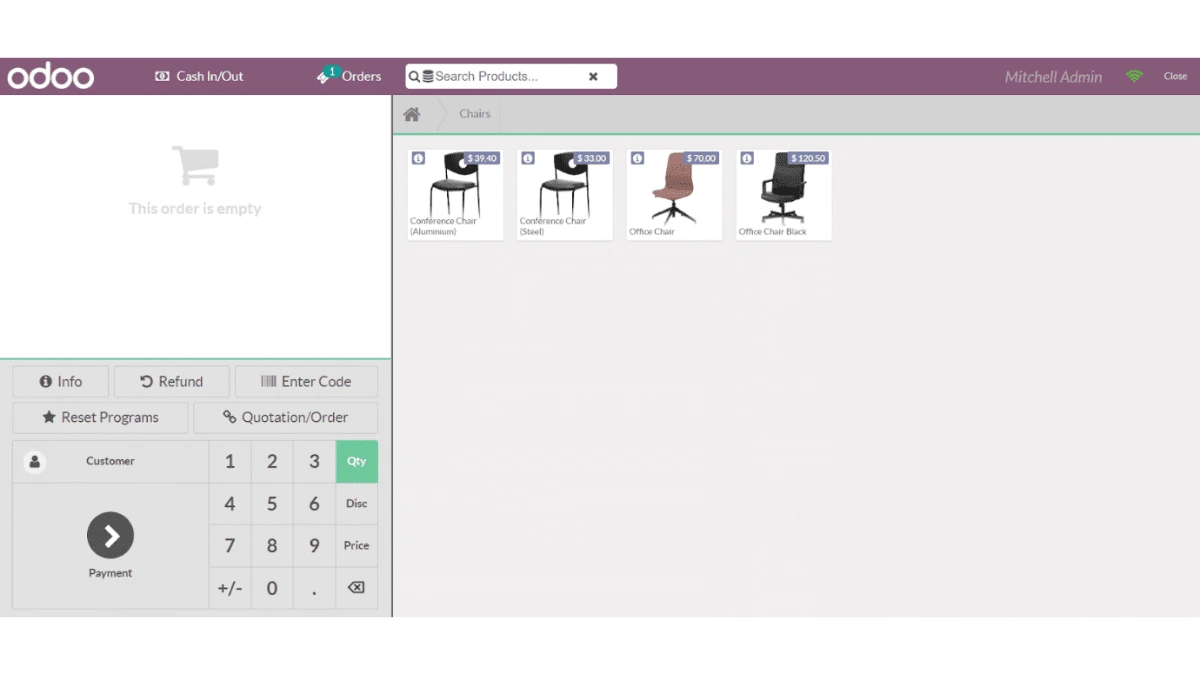Tap the decimal point key
The height and width of the screenshot is (675, 1200).
[x=314, y=588]
